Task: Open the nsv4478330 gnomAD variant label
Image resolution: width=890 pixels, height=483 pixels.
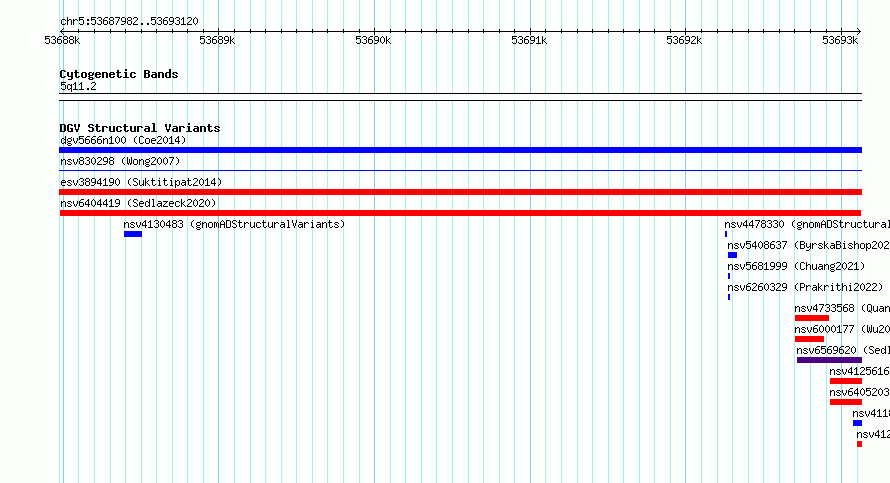Action: click(x=807, y=224)
